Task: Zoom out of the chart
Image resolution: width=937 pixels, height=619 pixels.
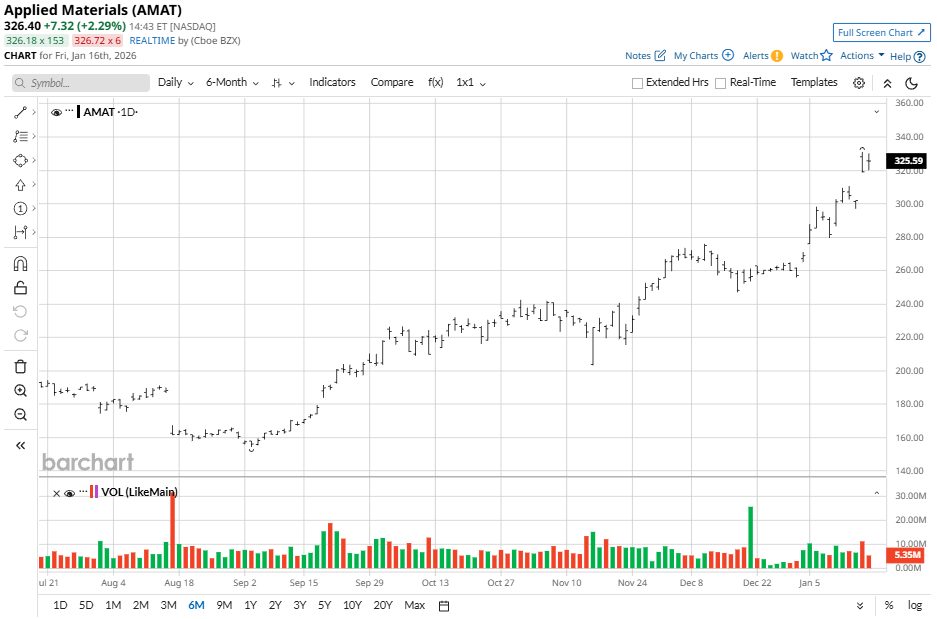Action: tap(20, 415)
